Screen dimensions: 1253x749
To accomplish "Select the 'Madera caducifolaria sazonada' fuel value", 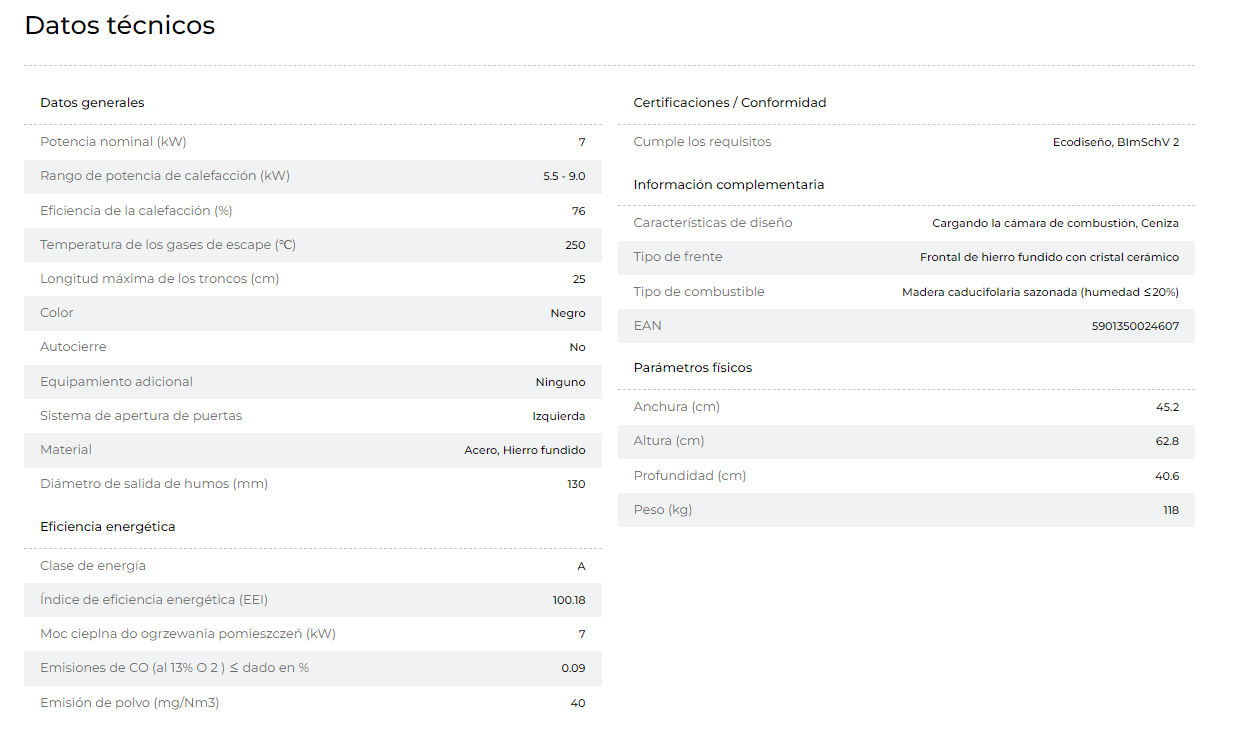I will 1041,292.
